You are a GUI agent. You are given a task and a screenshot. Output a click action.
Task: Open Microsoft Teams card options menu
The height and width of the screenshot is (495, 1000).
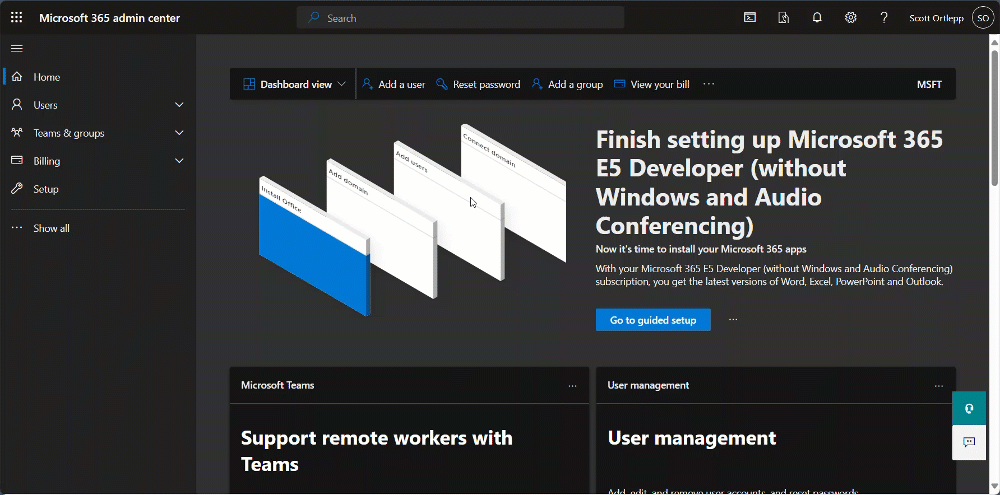point(573,386)
